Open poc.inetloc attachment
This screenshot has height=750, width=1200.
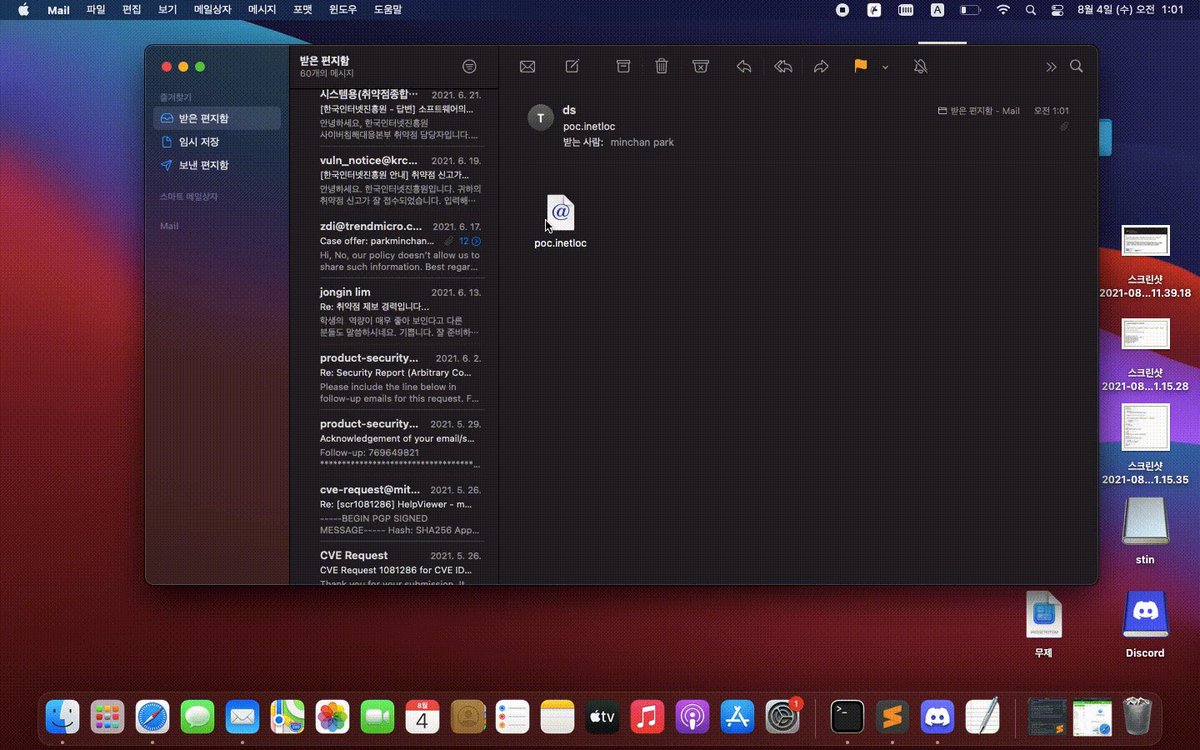(560, 222)
